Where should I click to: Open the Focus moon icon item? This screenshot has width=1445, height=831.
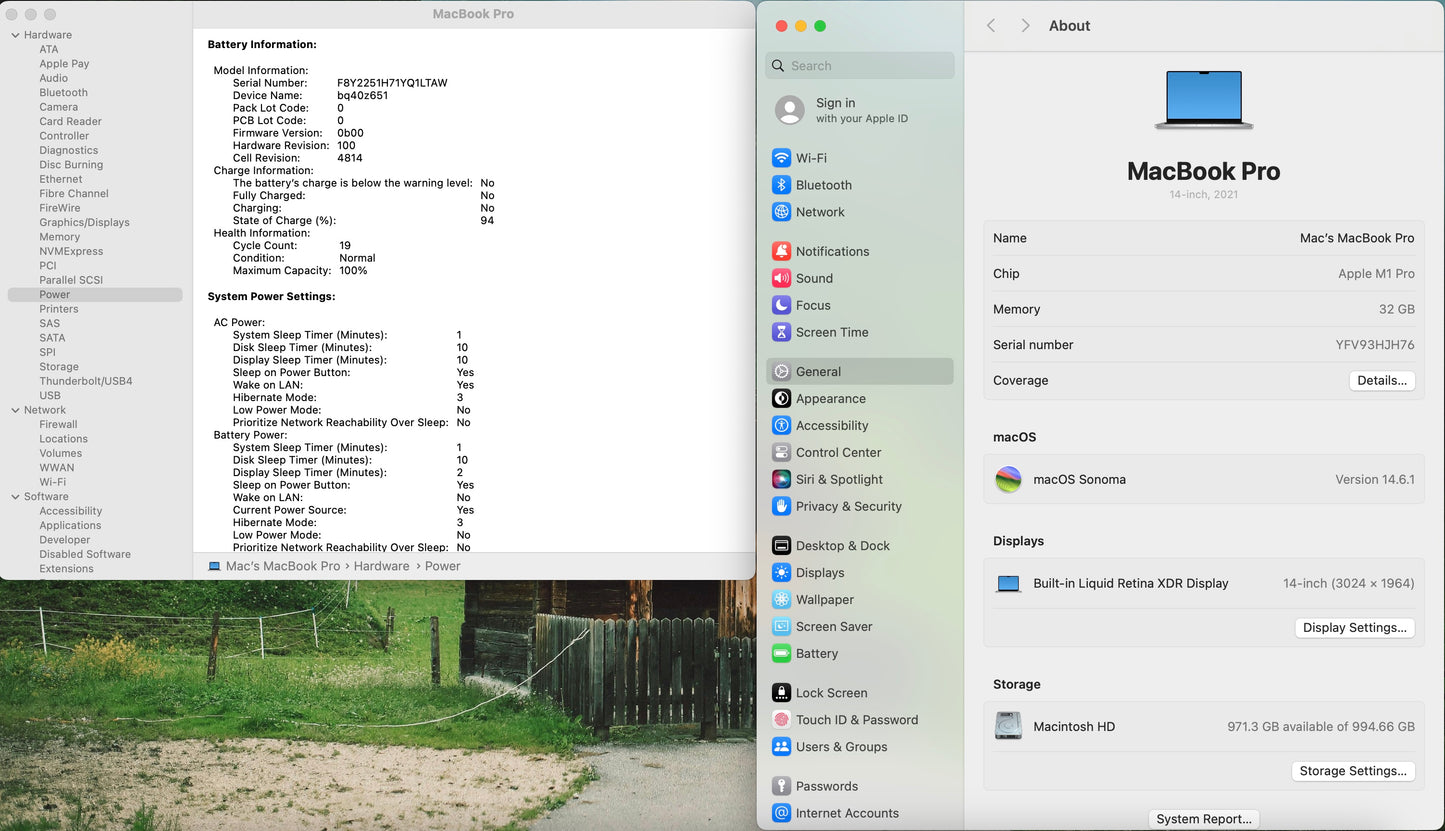pos(781,305)
